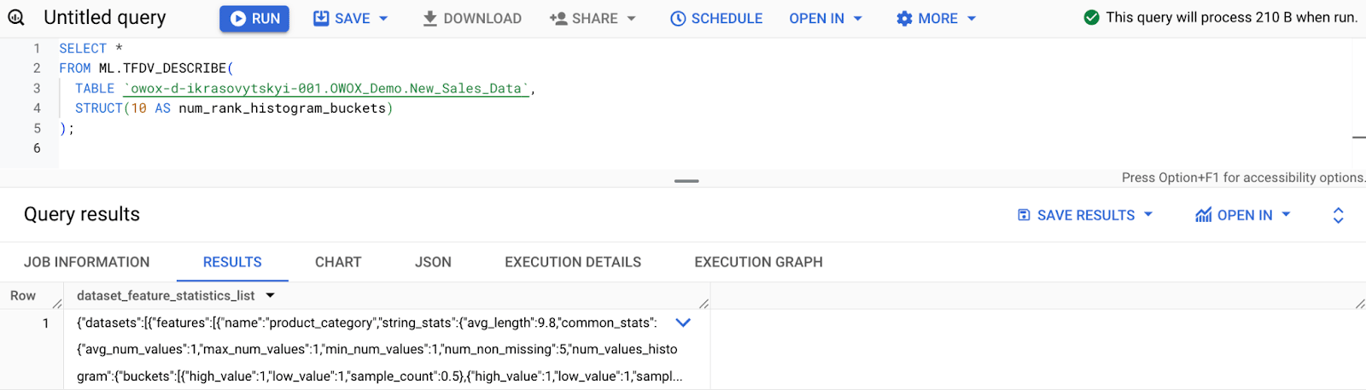This screenshot has width=1366, height=390.
Task: Click the query processing size message
Action: [1231, 18]
